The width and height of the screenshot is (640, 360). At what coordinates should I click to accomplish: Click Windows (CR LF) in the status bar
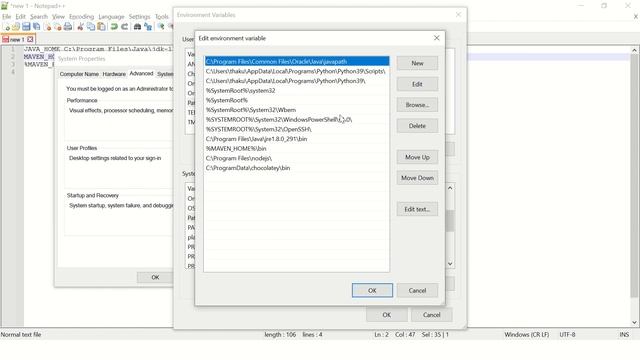[527, 335]
